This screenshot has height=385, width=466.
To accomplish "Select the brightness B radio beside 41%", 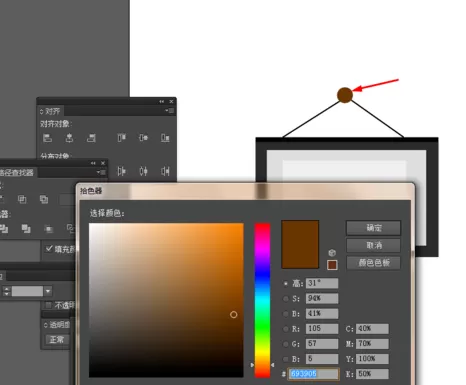I will tap(286, 314).
